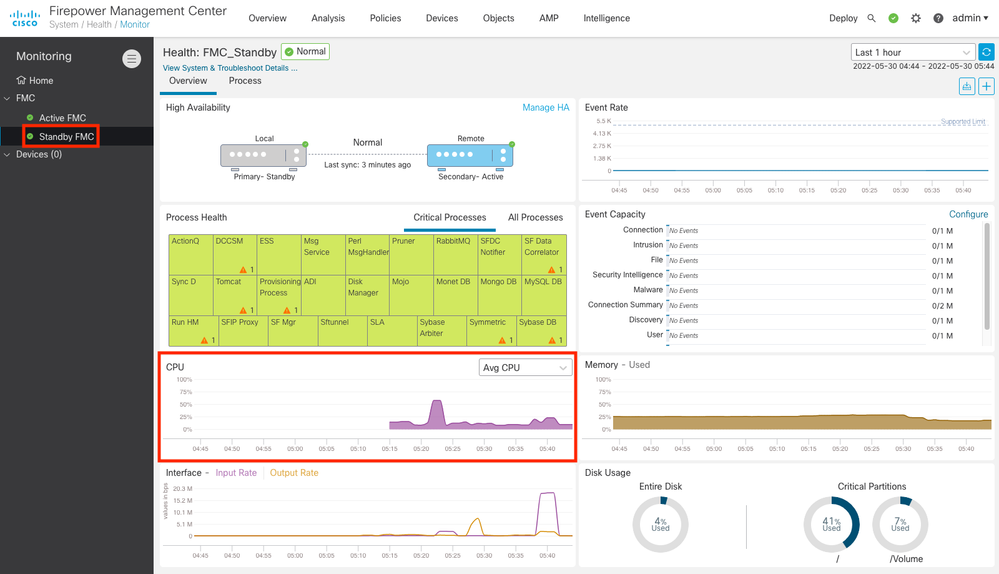Open the Objects menu
999x574 pixels.
pos(498,18)
